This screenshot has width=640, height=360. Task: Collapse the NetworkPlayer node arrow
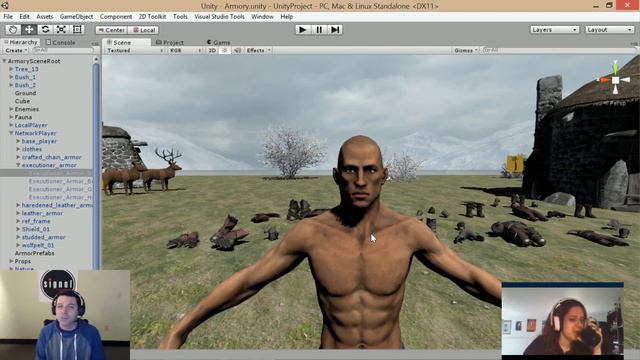pos(11,133)
